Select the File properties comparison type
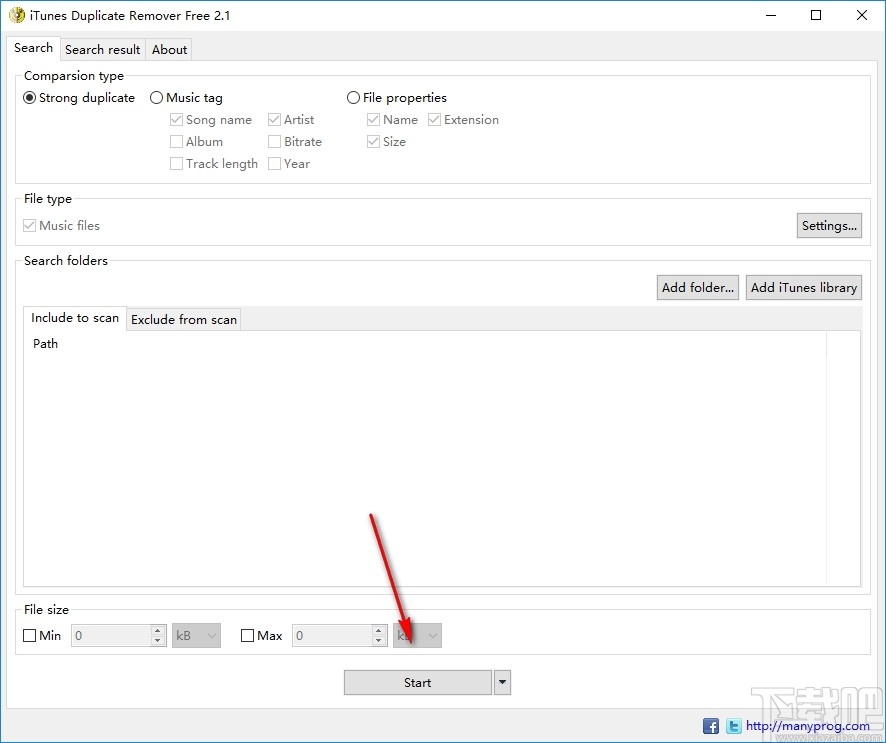 (353, 97)
